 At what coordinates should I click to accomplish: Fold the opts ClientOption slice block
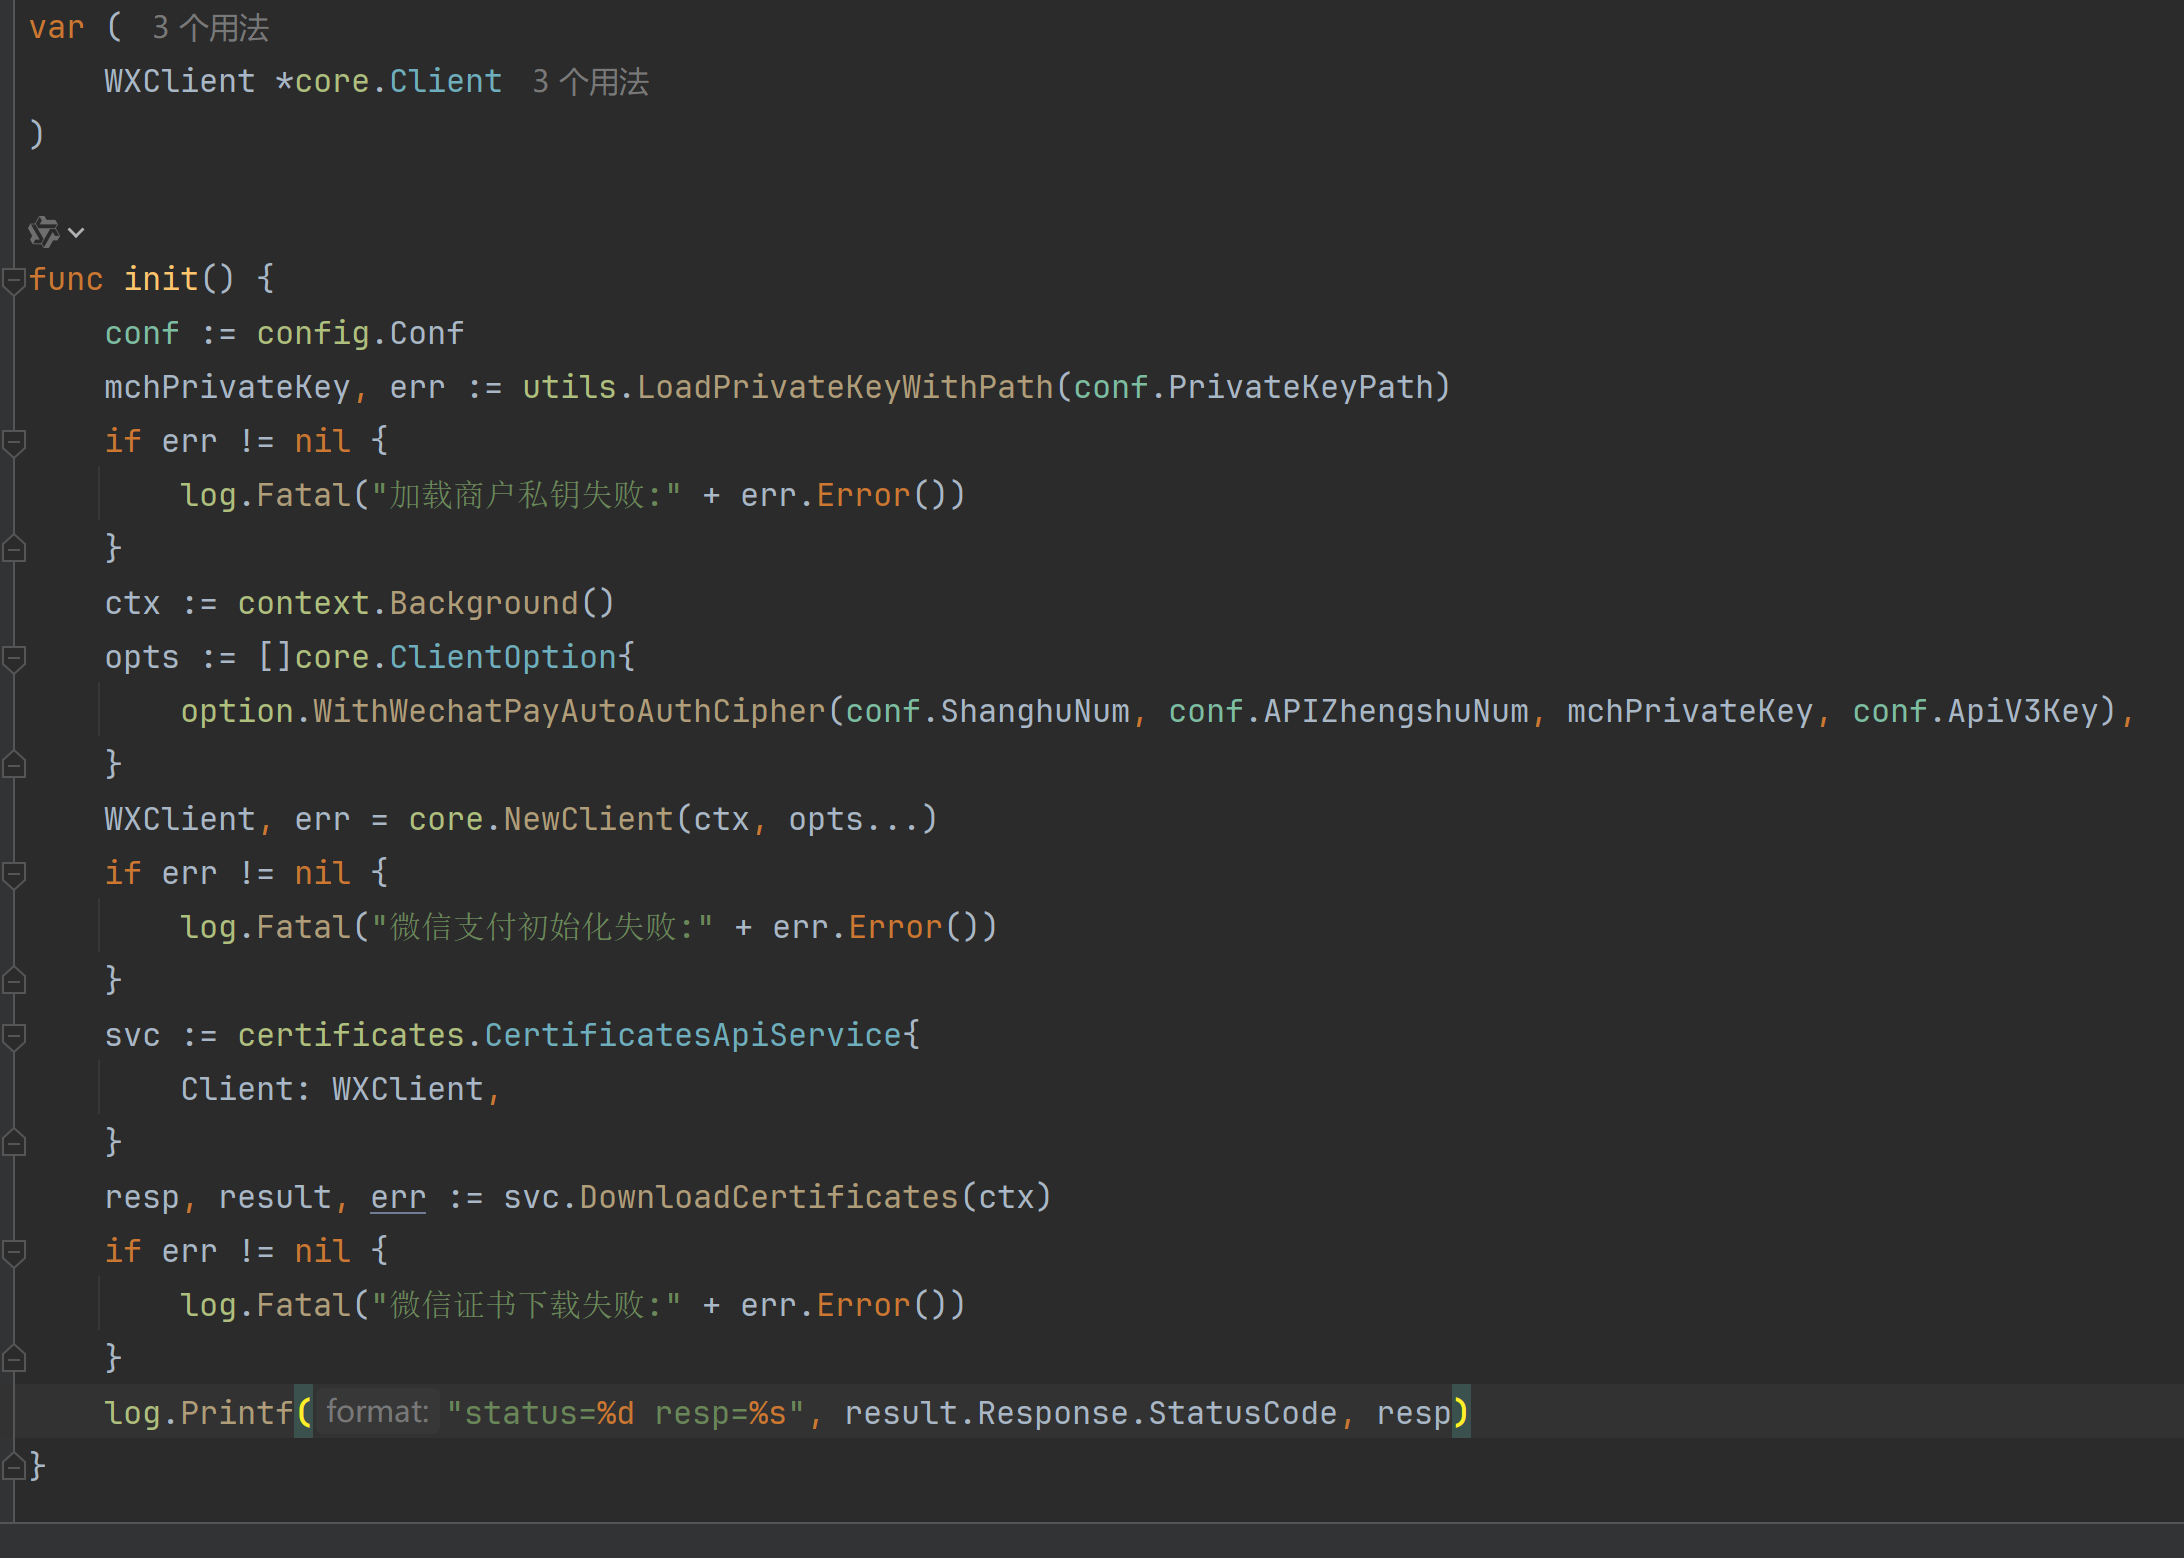tap(13, 658)
